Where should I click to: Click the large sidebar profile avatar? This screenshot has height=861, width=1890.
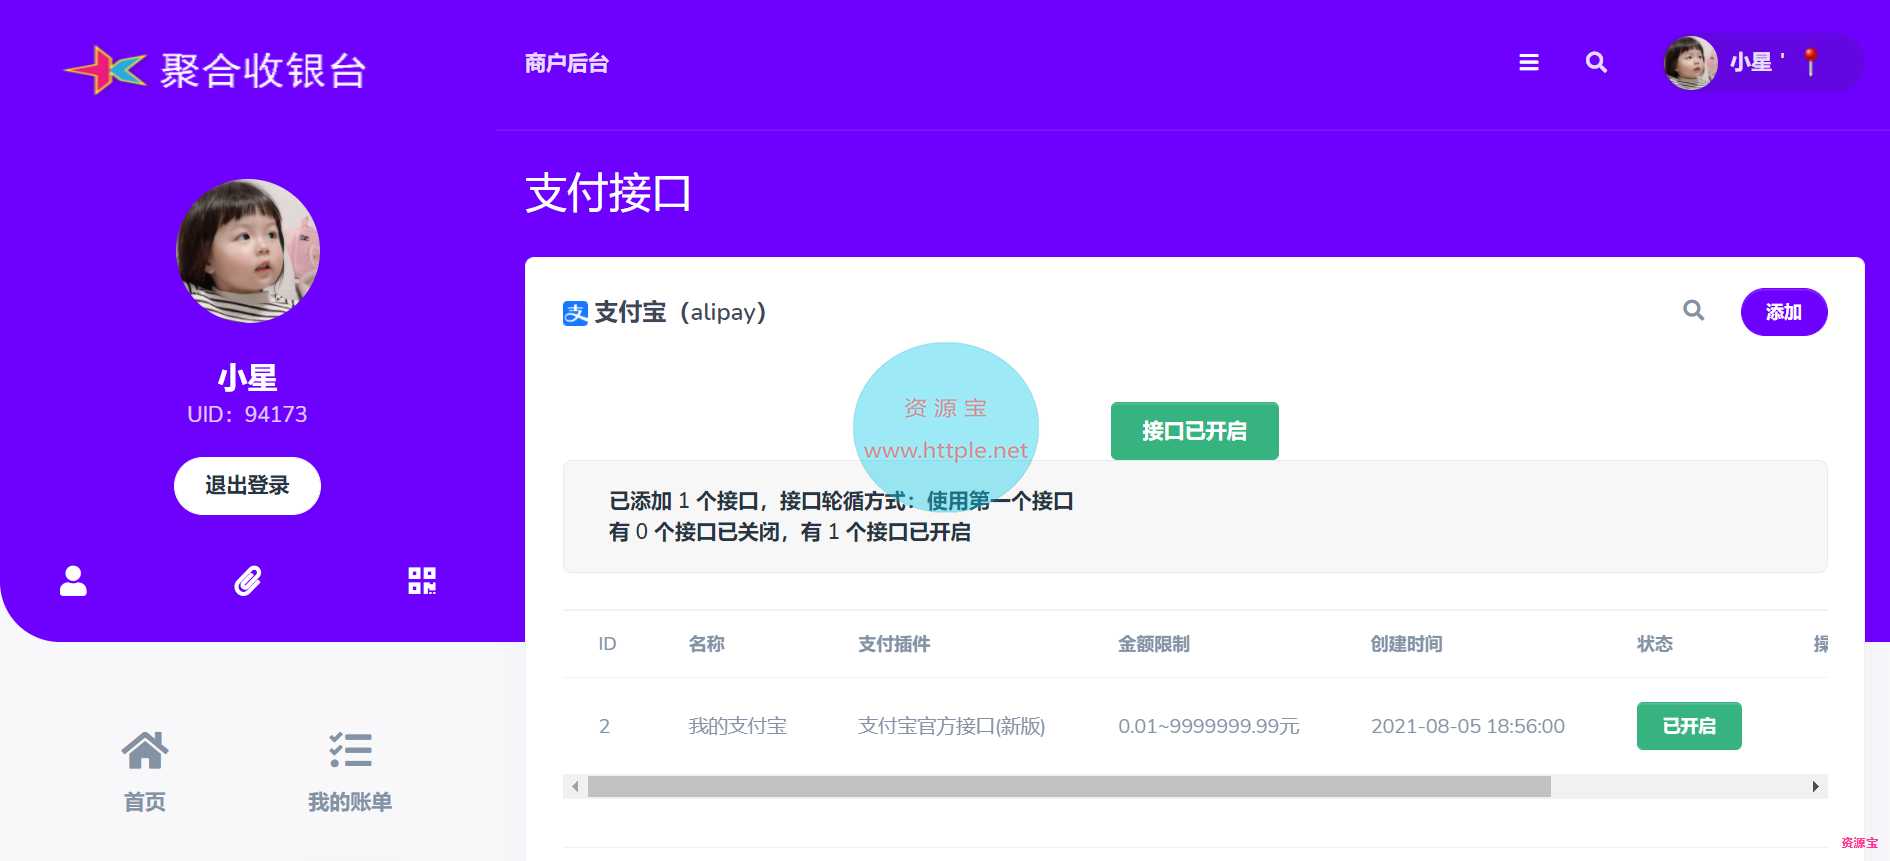point(248,251)
